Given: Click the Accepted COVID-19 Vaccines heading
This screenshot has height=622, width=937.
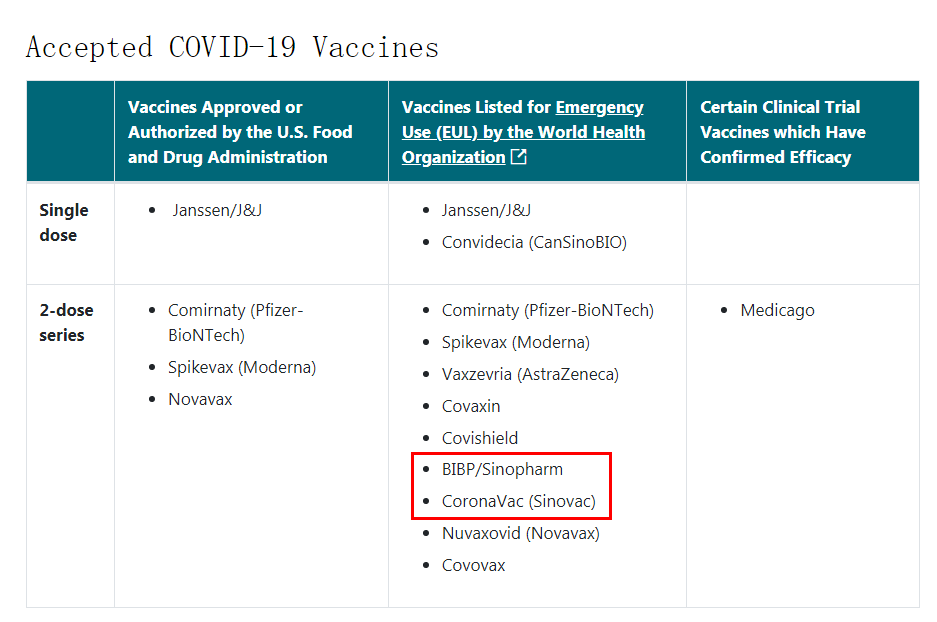Looking at the screenshot, I should [232, 48].
